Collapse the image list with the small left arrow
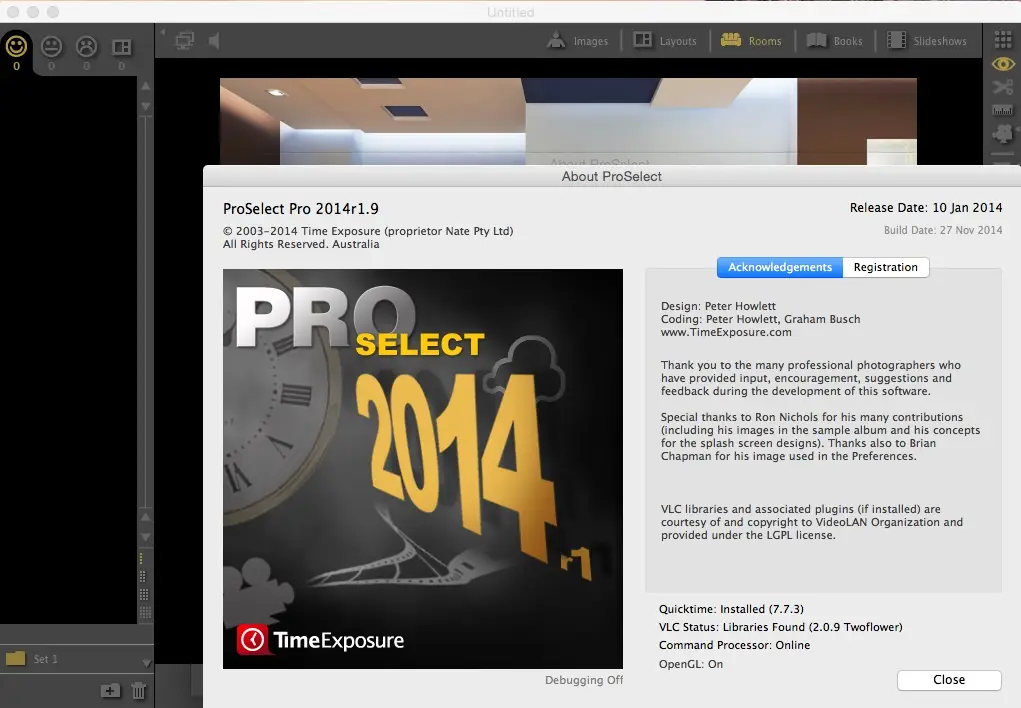The image size is (1021, 708). pos(163,31)
